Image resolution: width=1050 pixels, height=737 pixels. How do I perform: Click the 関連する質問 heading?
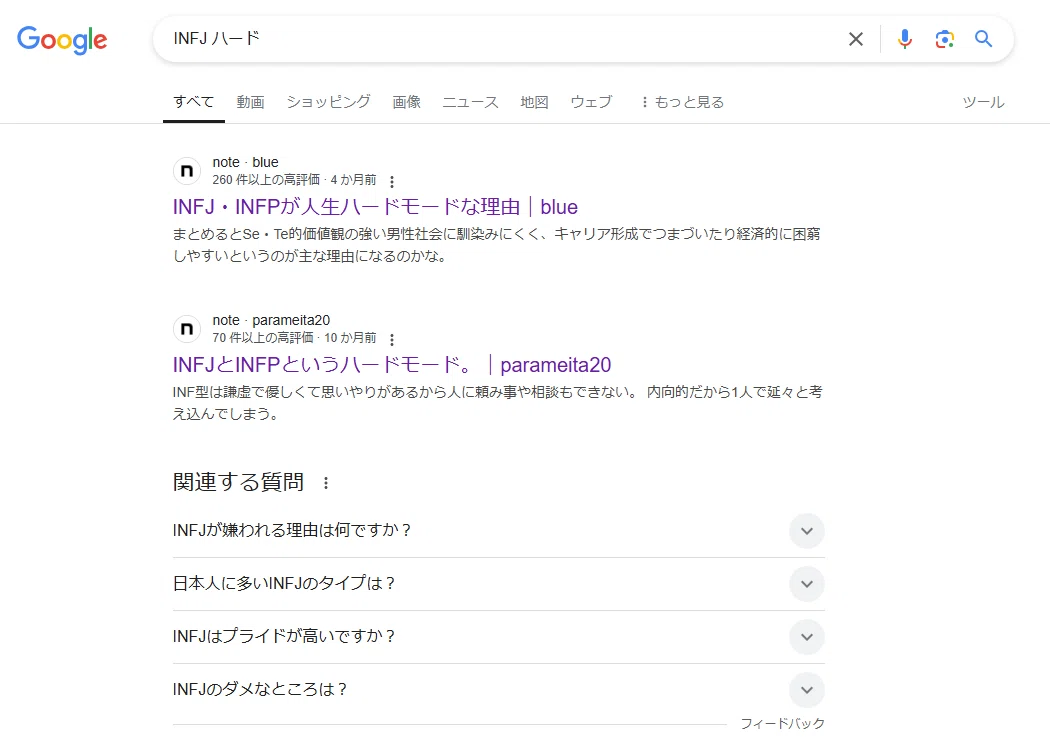[238, 482]
